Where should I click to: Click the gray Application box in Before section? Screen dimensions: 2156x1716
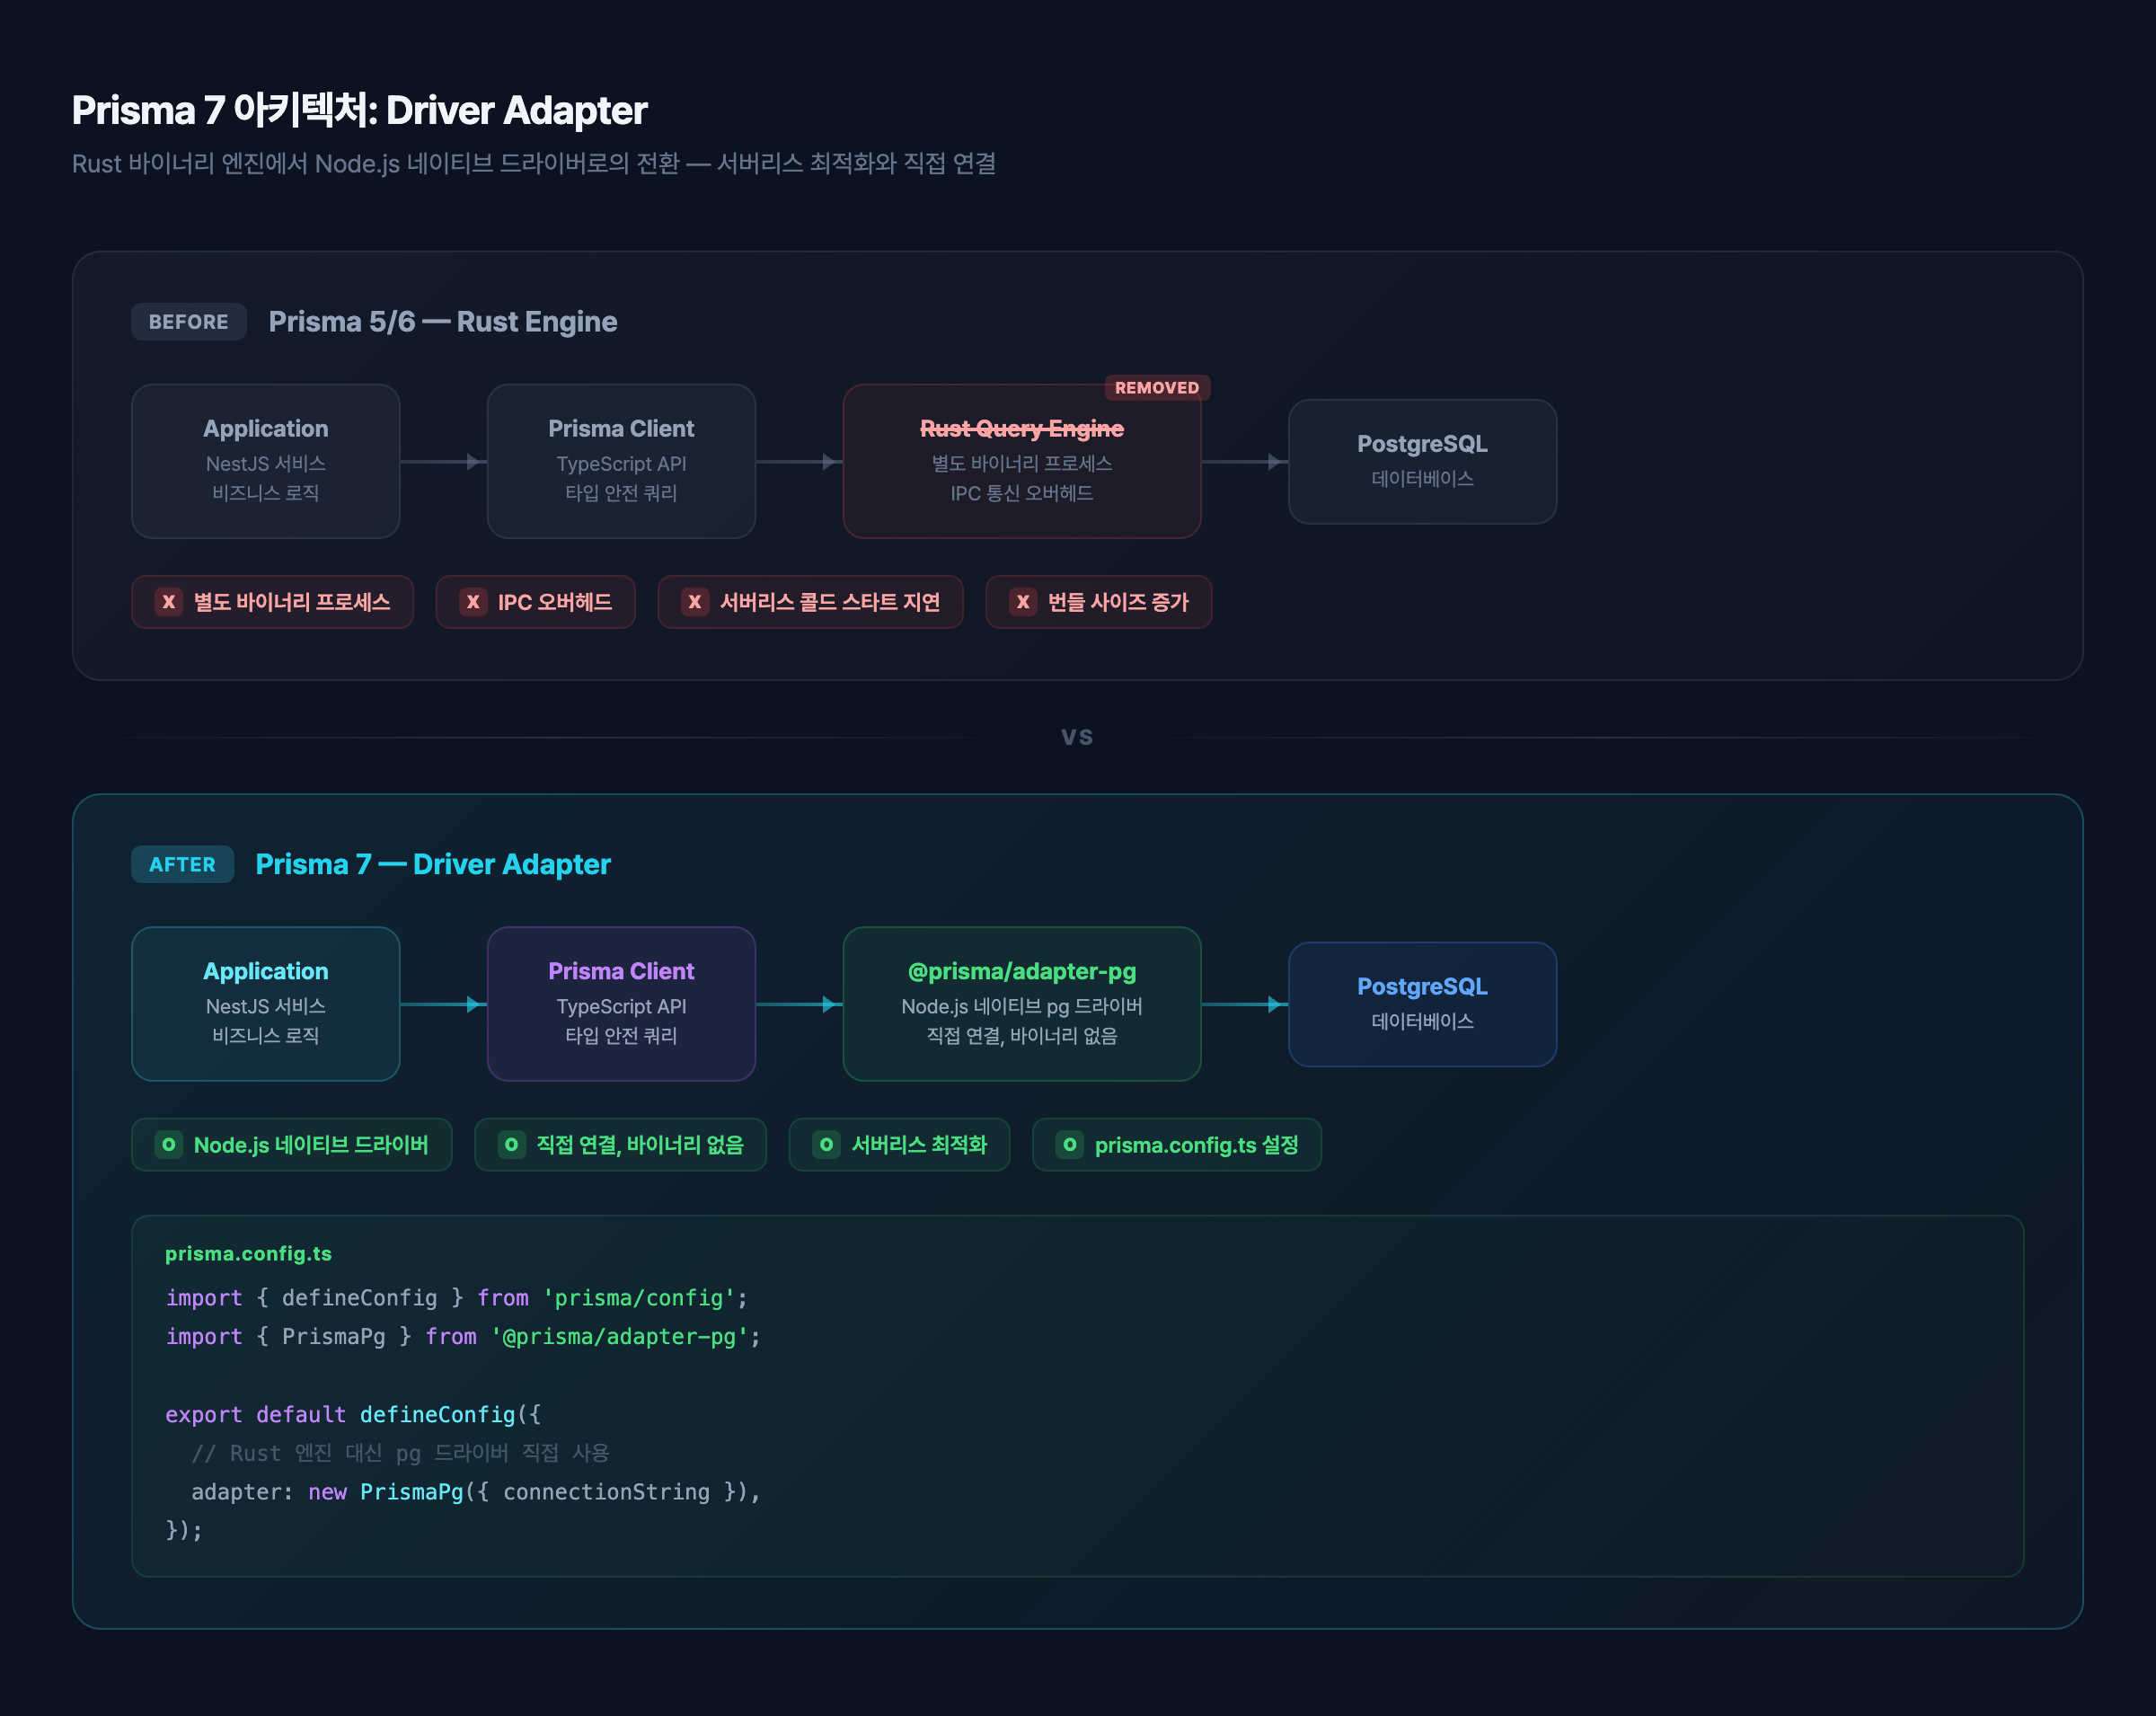coord(265,462)
